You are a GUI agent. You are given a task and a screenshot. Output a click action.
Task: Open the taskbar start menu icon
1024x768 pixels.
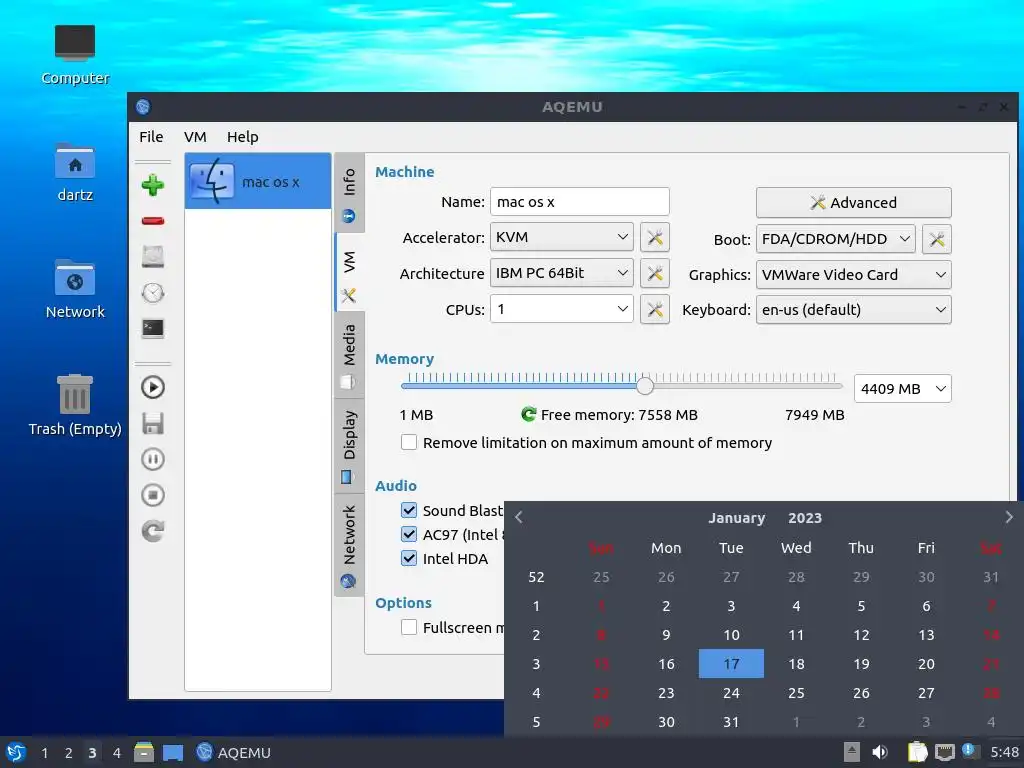[x=16, y=752]
